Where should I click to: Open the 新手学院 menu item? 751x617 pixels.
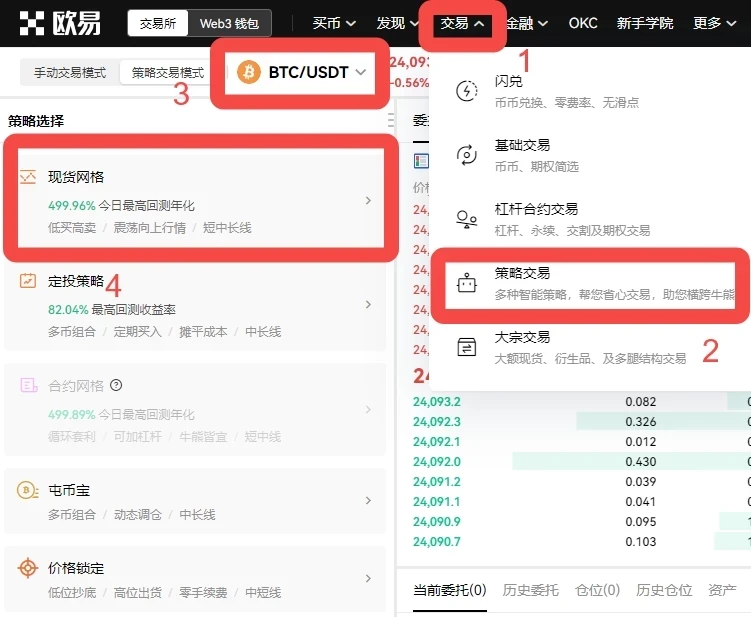645,23
